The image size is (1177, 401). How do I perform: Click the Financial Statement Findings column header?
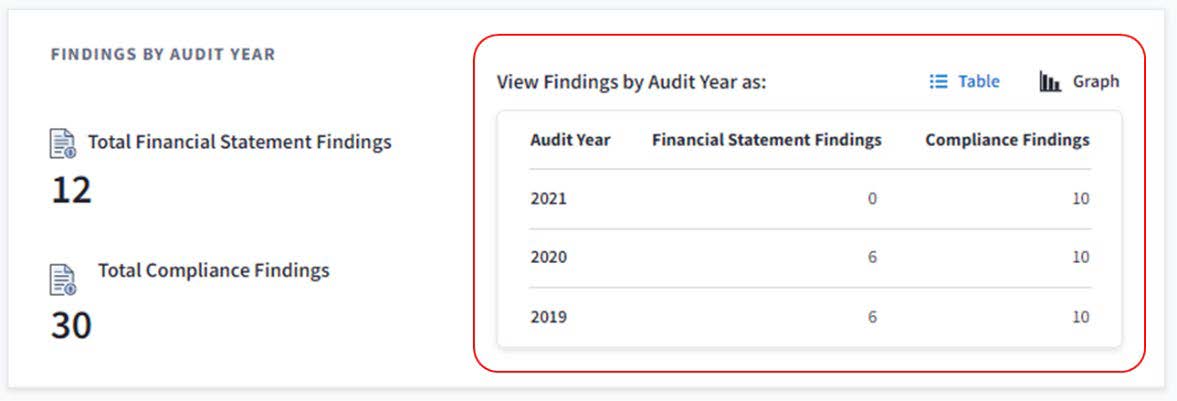point(766,140)
